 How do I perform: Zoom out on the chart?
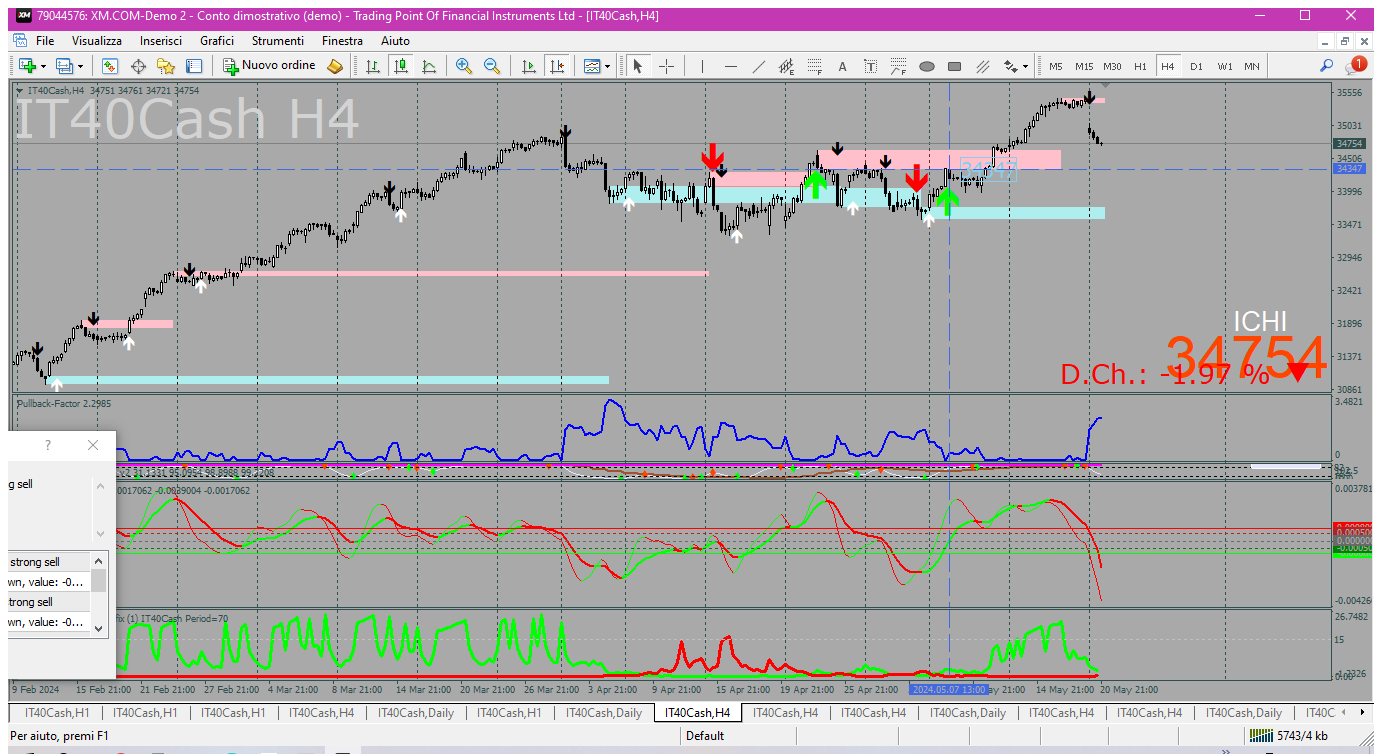pos(491,66)
